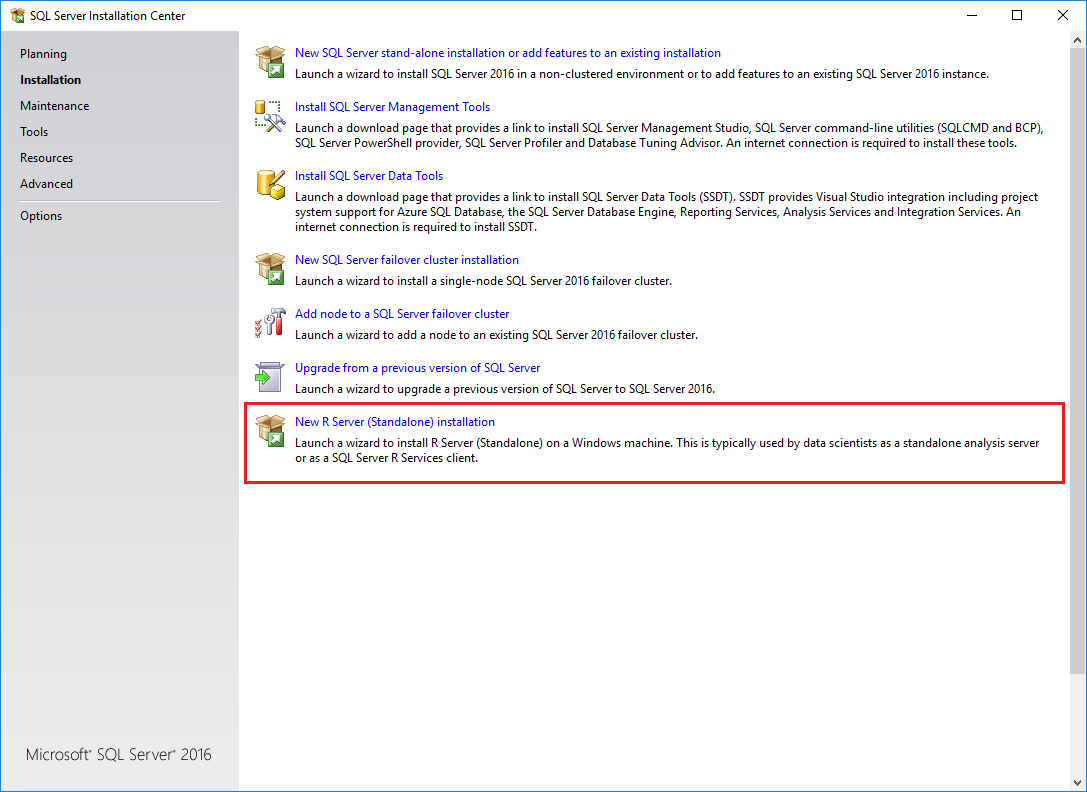Start New R Server (Standalone) installation
1087x792 pixels.
pos(395,421)
